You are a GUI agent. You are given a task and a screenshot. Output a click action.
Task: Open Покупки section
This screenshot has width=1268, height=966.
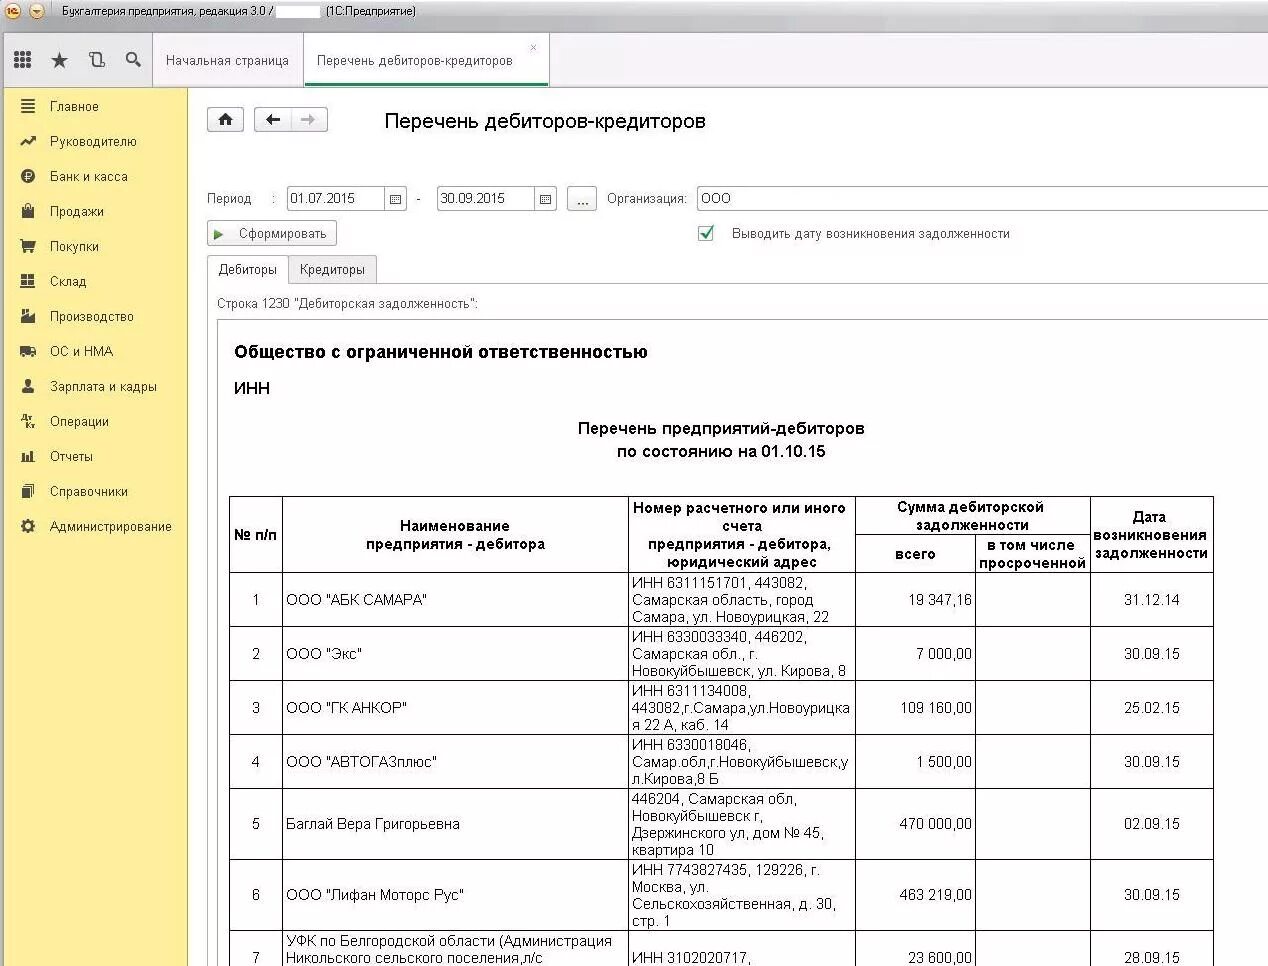pyautogui.click(x=74, y=246)
